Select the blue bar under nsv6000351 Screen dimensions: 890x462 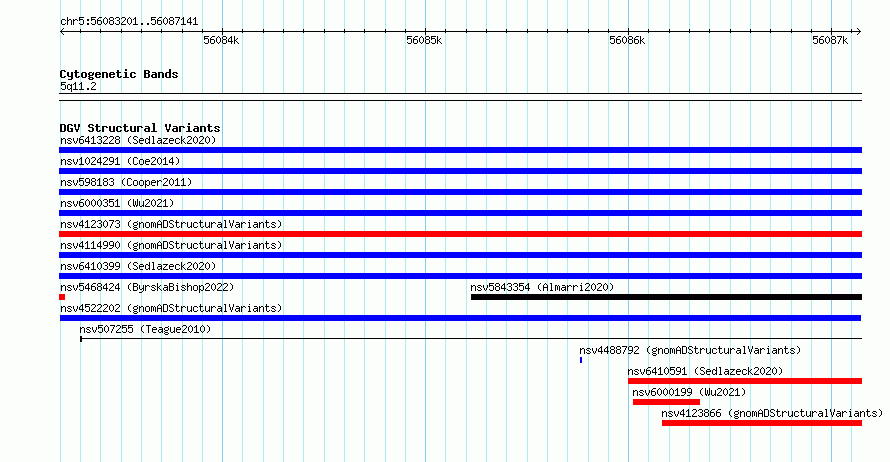460,213
